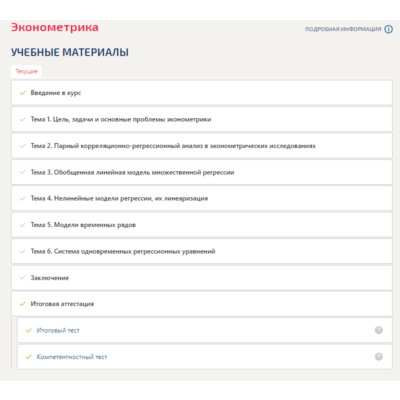
Task: Click grey checkmark beside Тема 5
Action: (x=23, y=225)
